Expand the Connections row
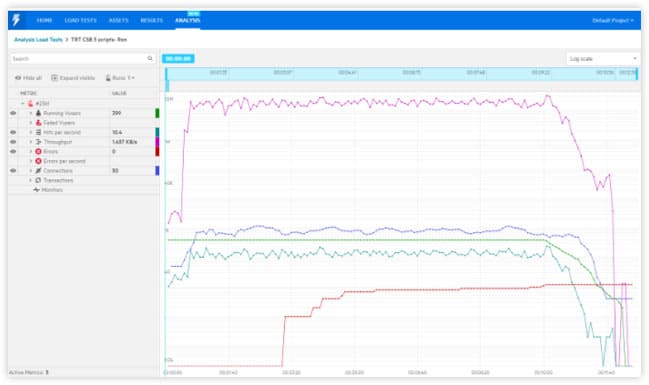The height and width of the screenshot is (385, 649). coord(31,171)
